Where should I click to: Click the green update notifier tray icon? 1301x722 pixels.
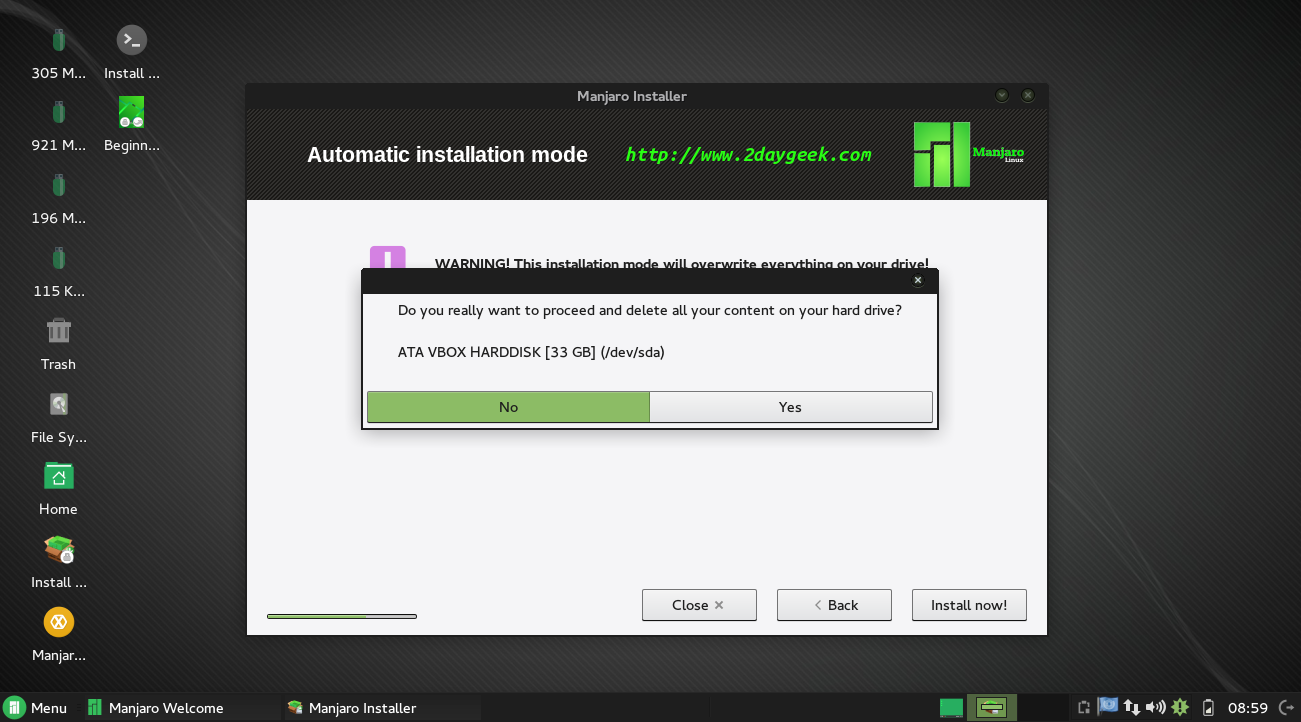[x=1180, y=708]
